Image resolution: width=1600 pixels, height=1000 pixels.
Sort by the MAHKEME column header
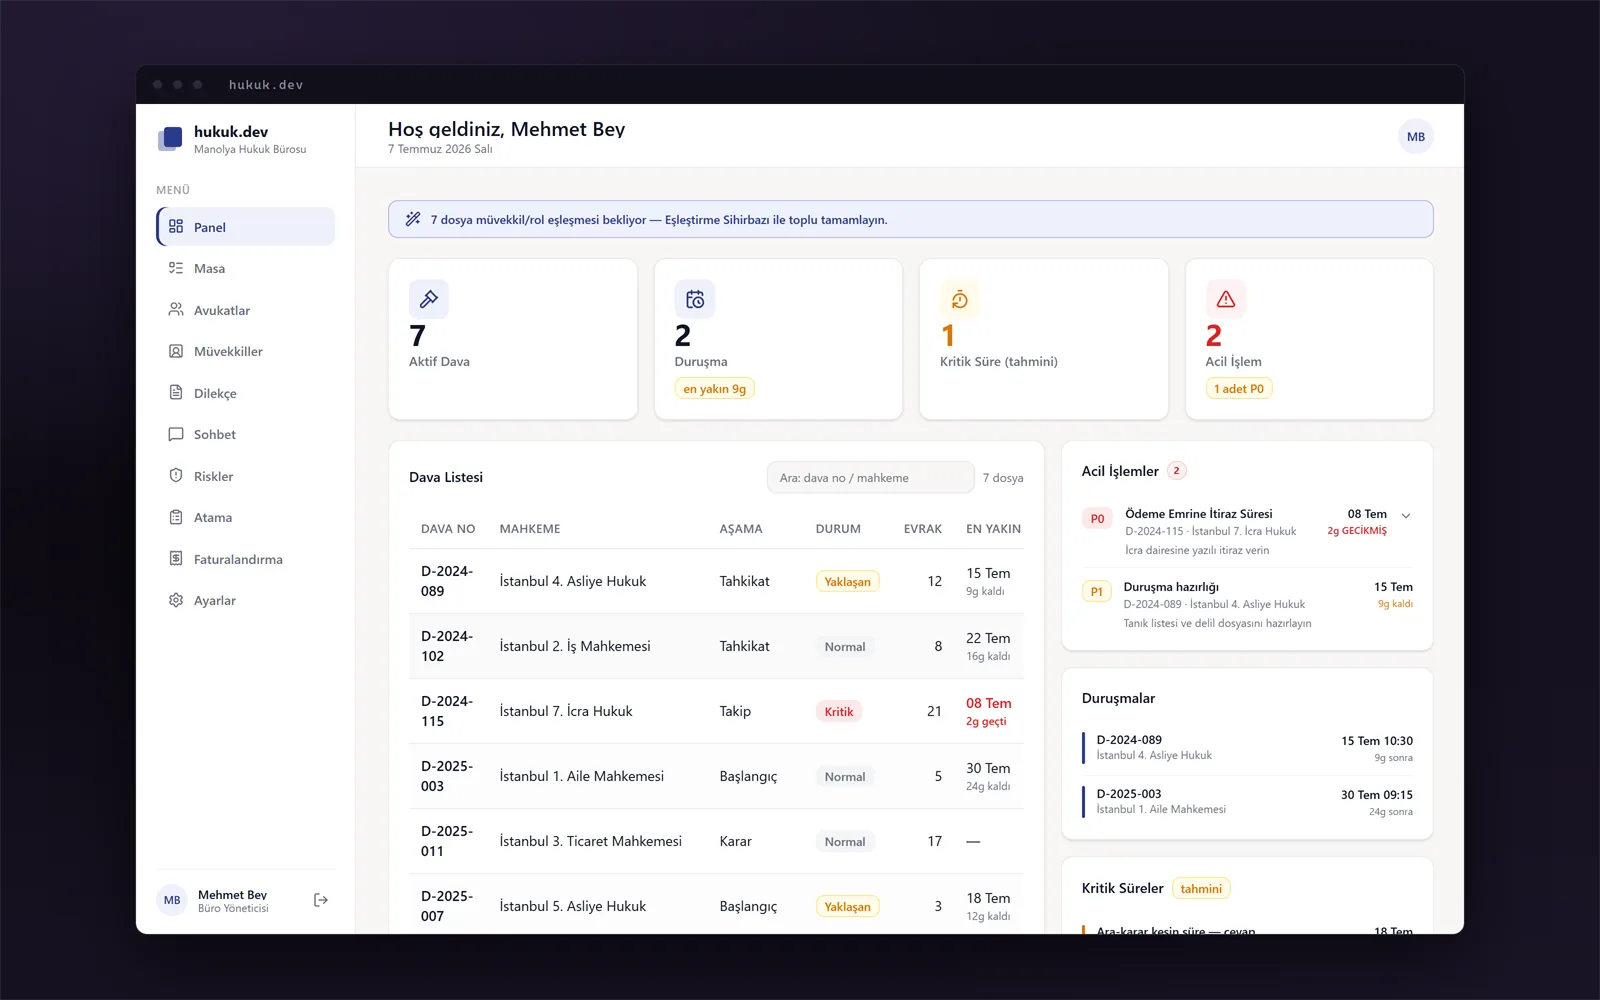(x=530, y=529)
